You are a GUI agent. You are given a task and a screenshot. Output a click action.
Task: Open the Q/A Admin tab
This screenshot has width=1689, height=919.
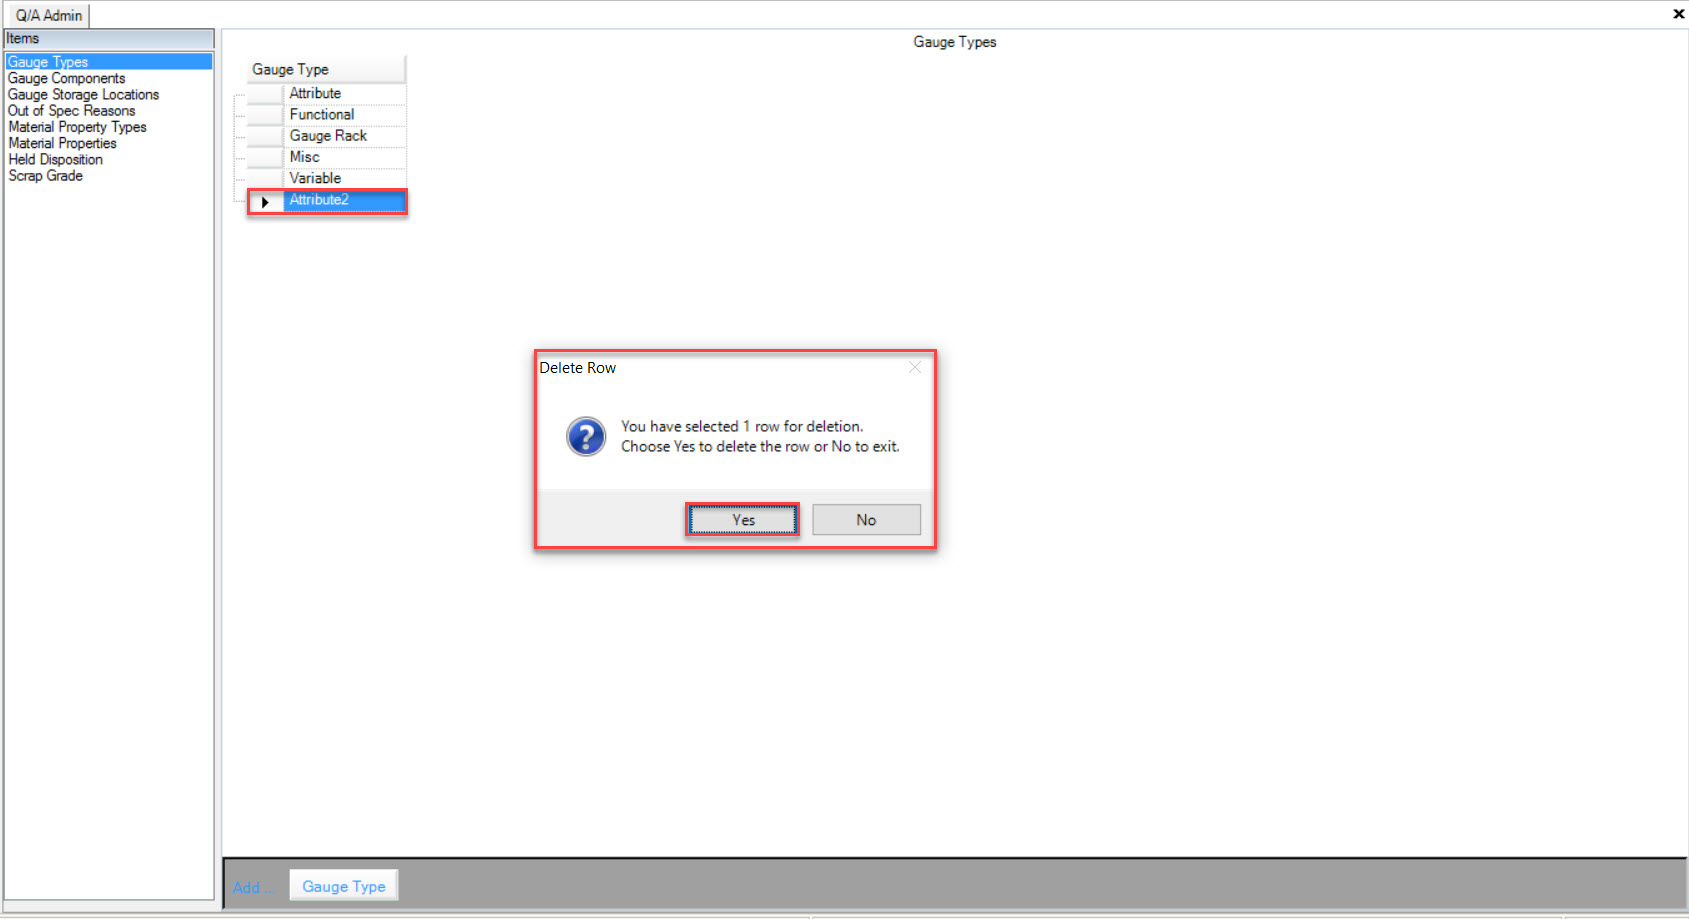pos(49,16)
